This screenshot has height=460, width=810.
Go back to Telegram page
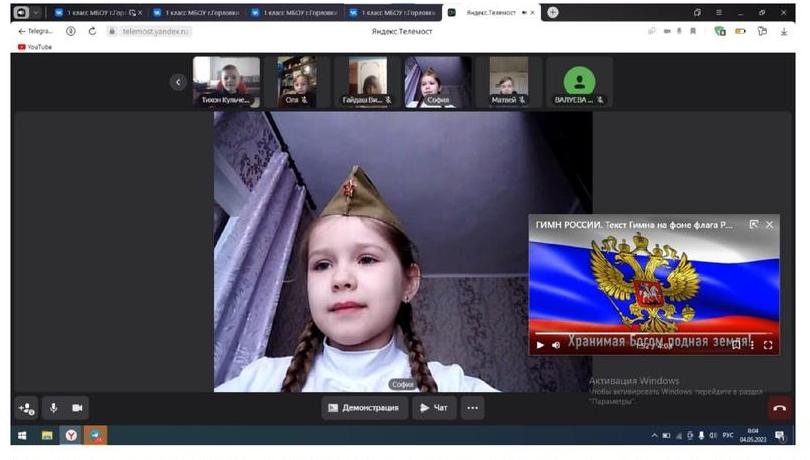36,31
